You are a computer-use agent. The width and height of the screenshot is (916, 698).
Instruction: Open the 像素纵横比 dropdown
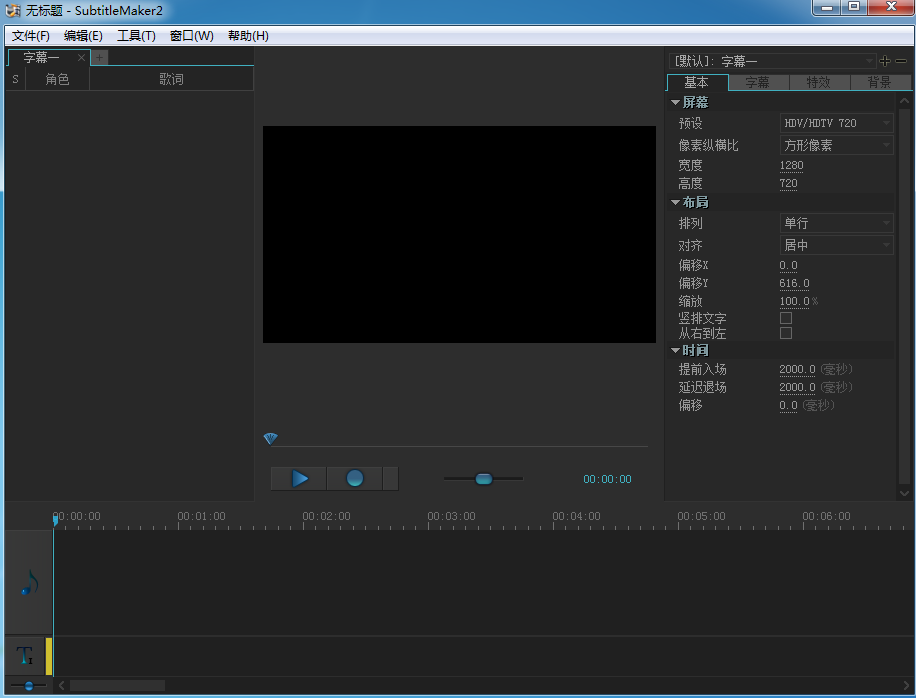(836, 145)
